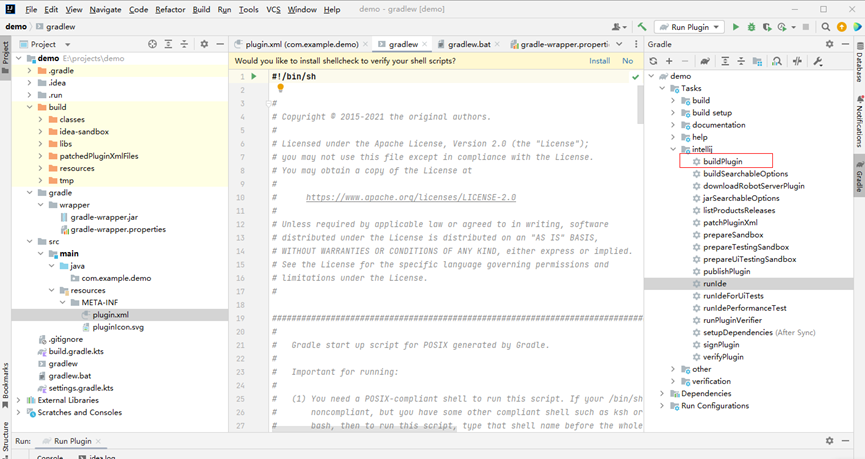Collapse all nodes in Gradle panel

741,61
